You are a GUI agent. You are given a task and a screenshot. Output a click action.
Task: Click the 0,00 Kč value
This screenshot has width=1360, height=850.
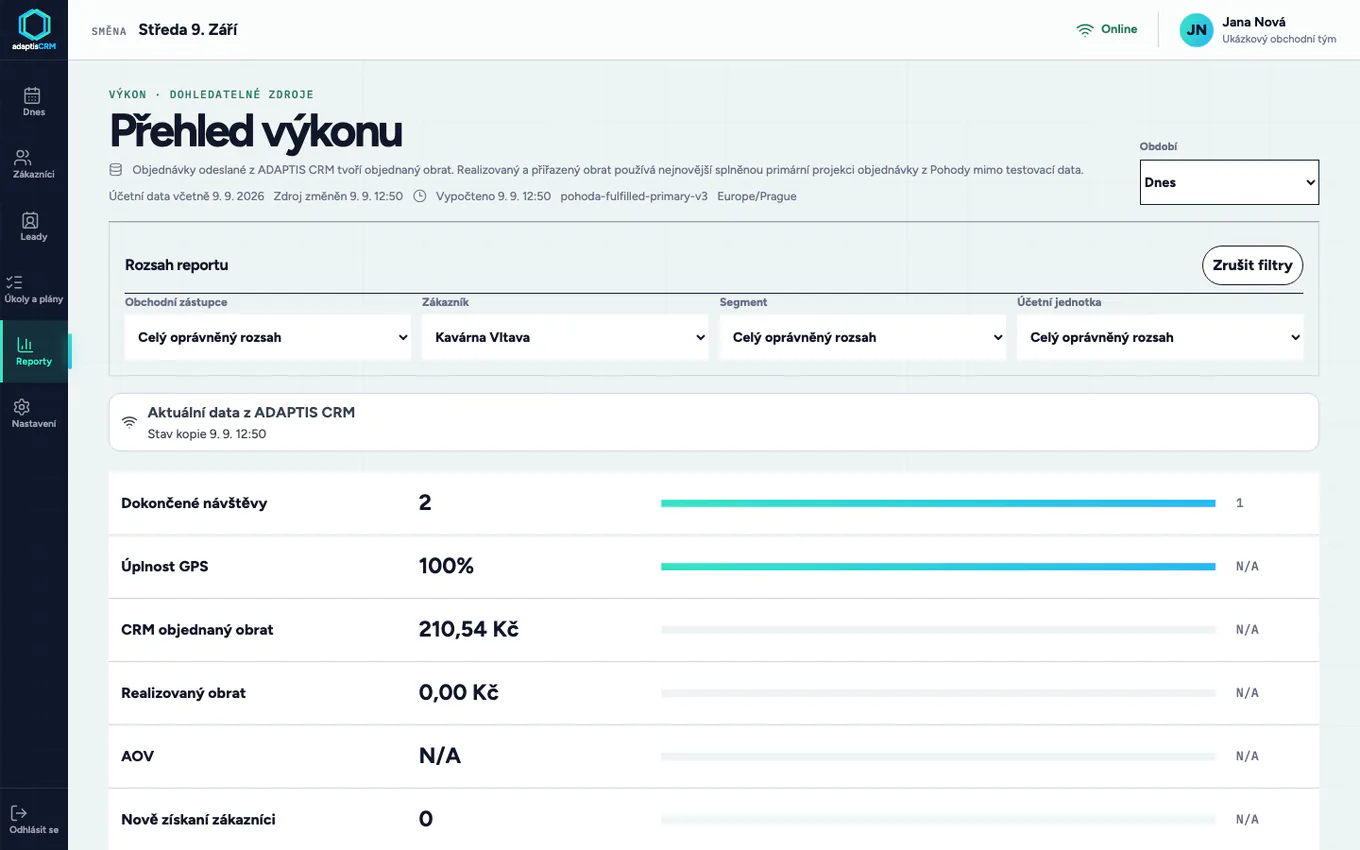458,692
